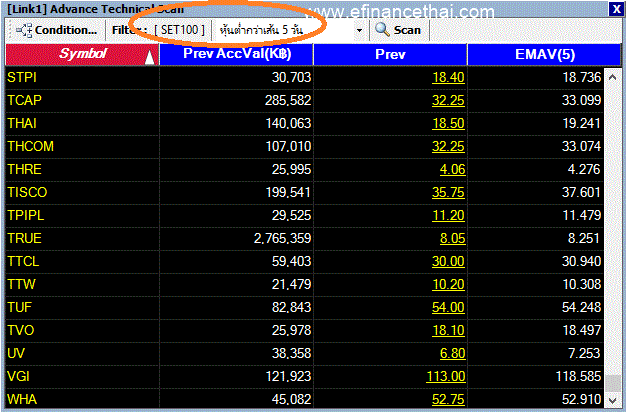Sort by the Prev column header

coord(390,54)
